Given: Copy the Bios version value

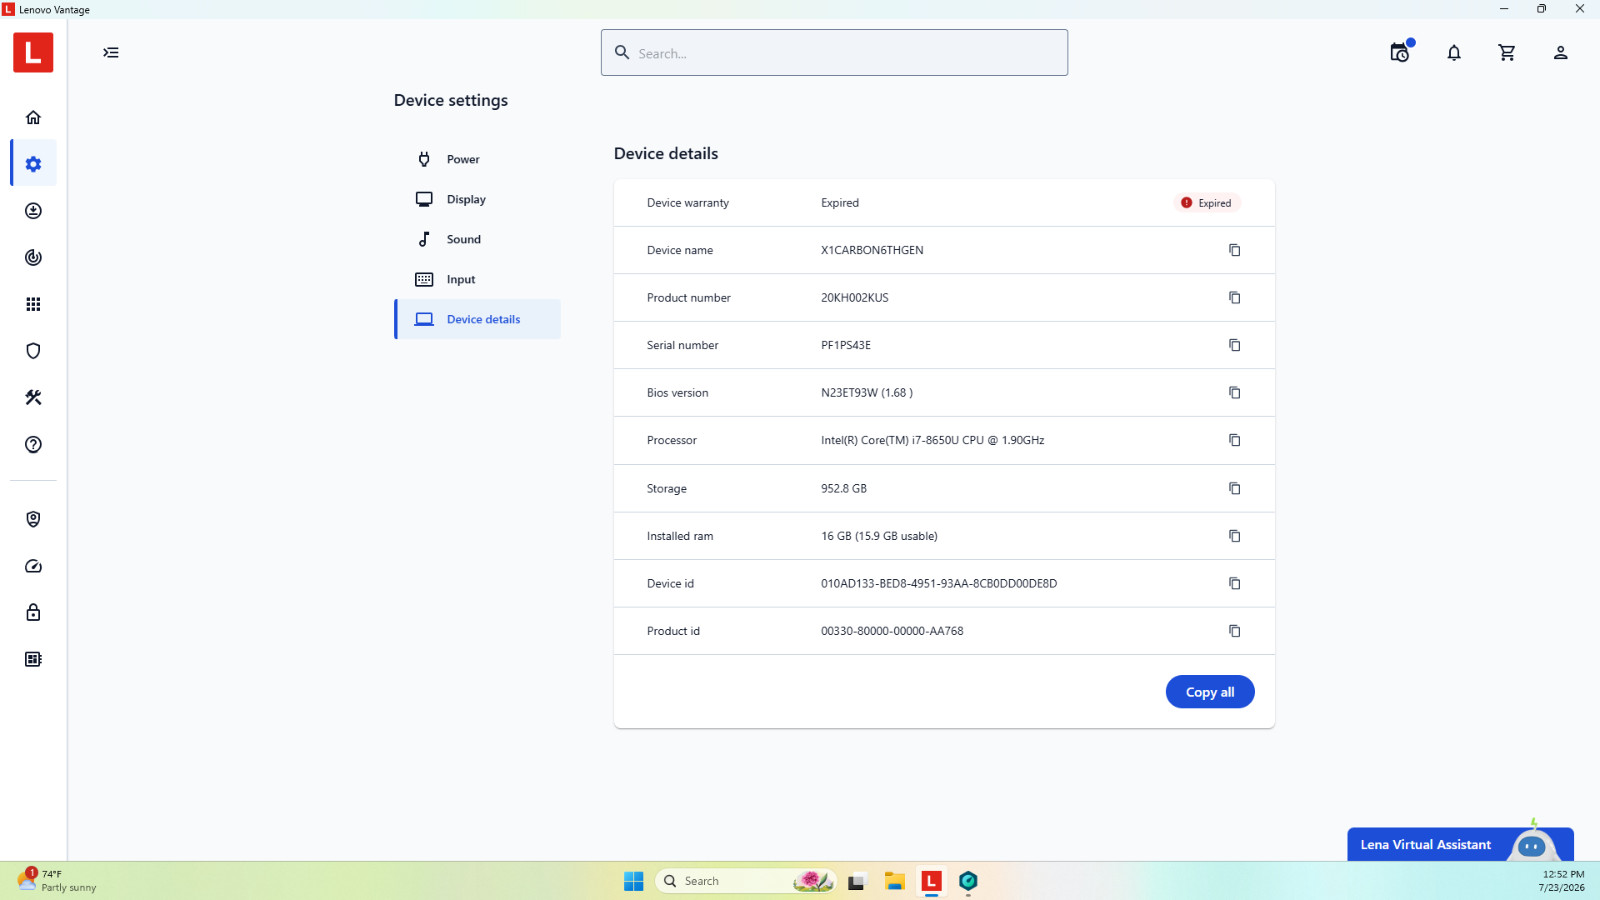Looking at the screenshot, I should (1235, 393).
